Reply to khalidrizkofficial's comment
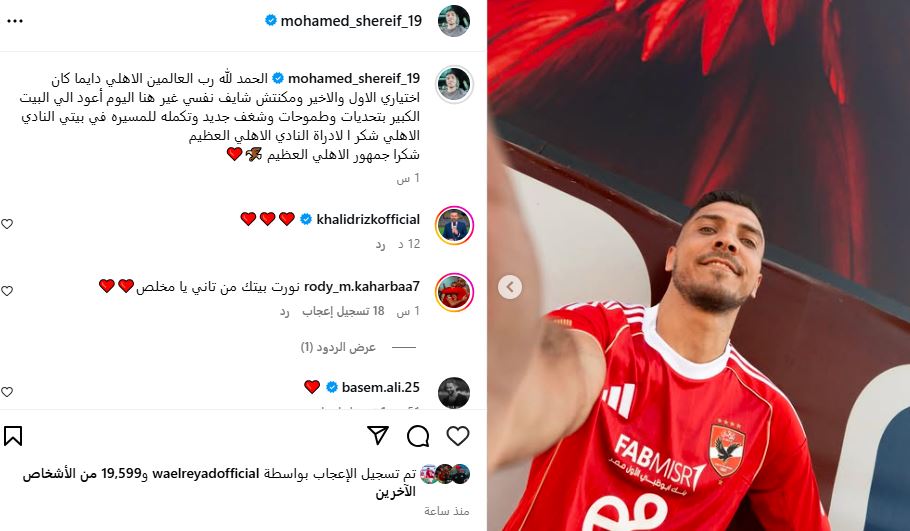910x531 pixels. [x=380, y=244]
